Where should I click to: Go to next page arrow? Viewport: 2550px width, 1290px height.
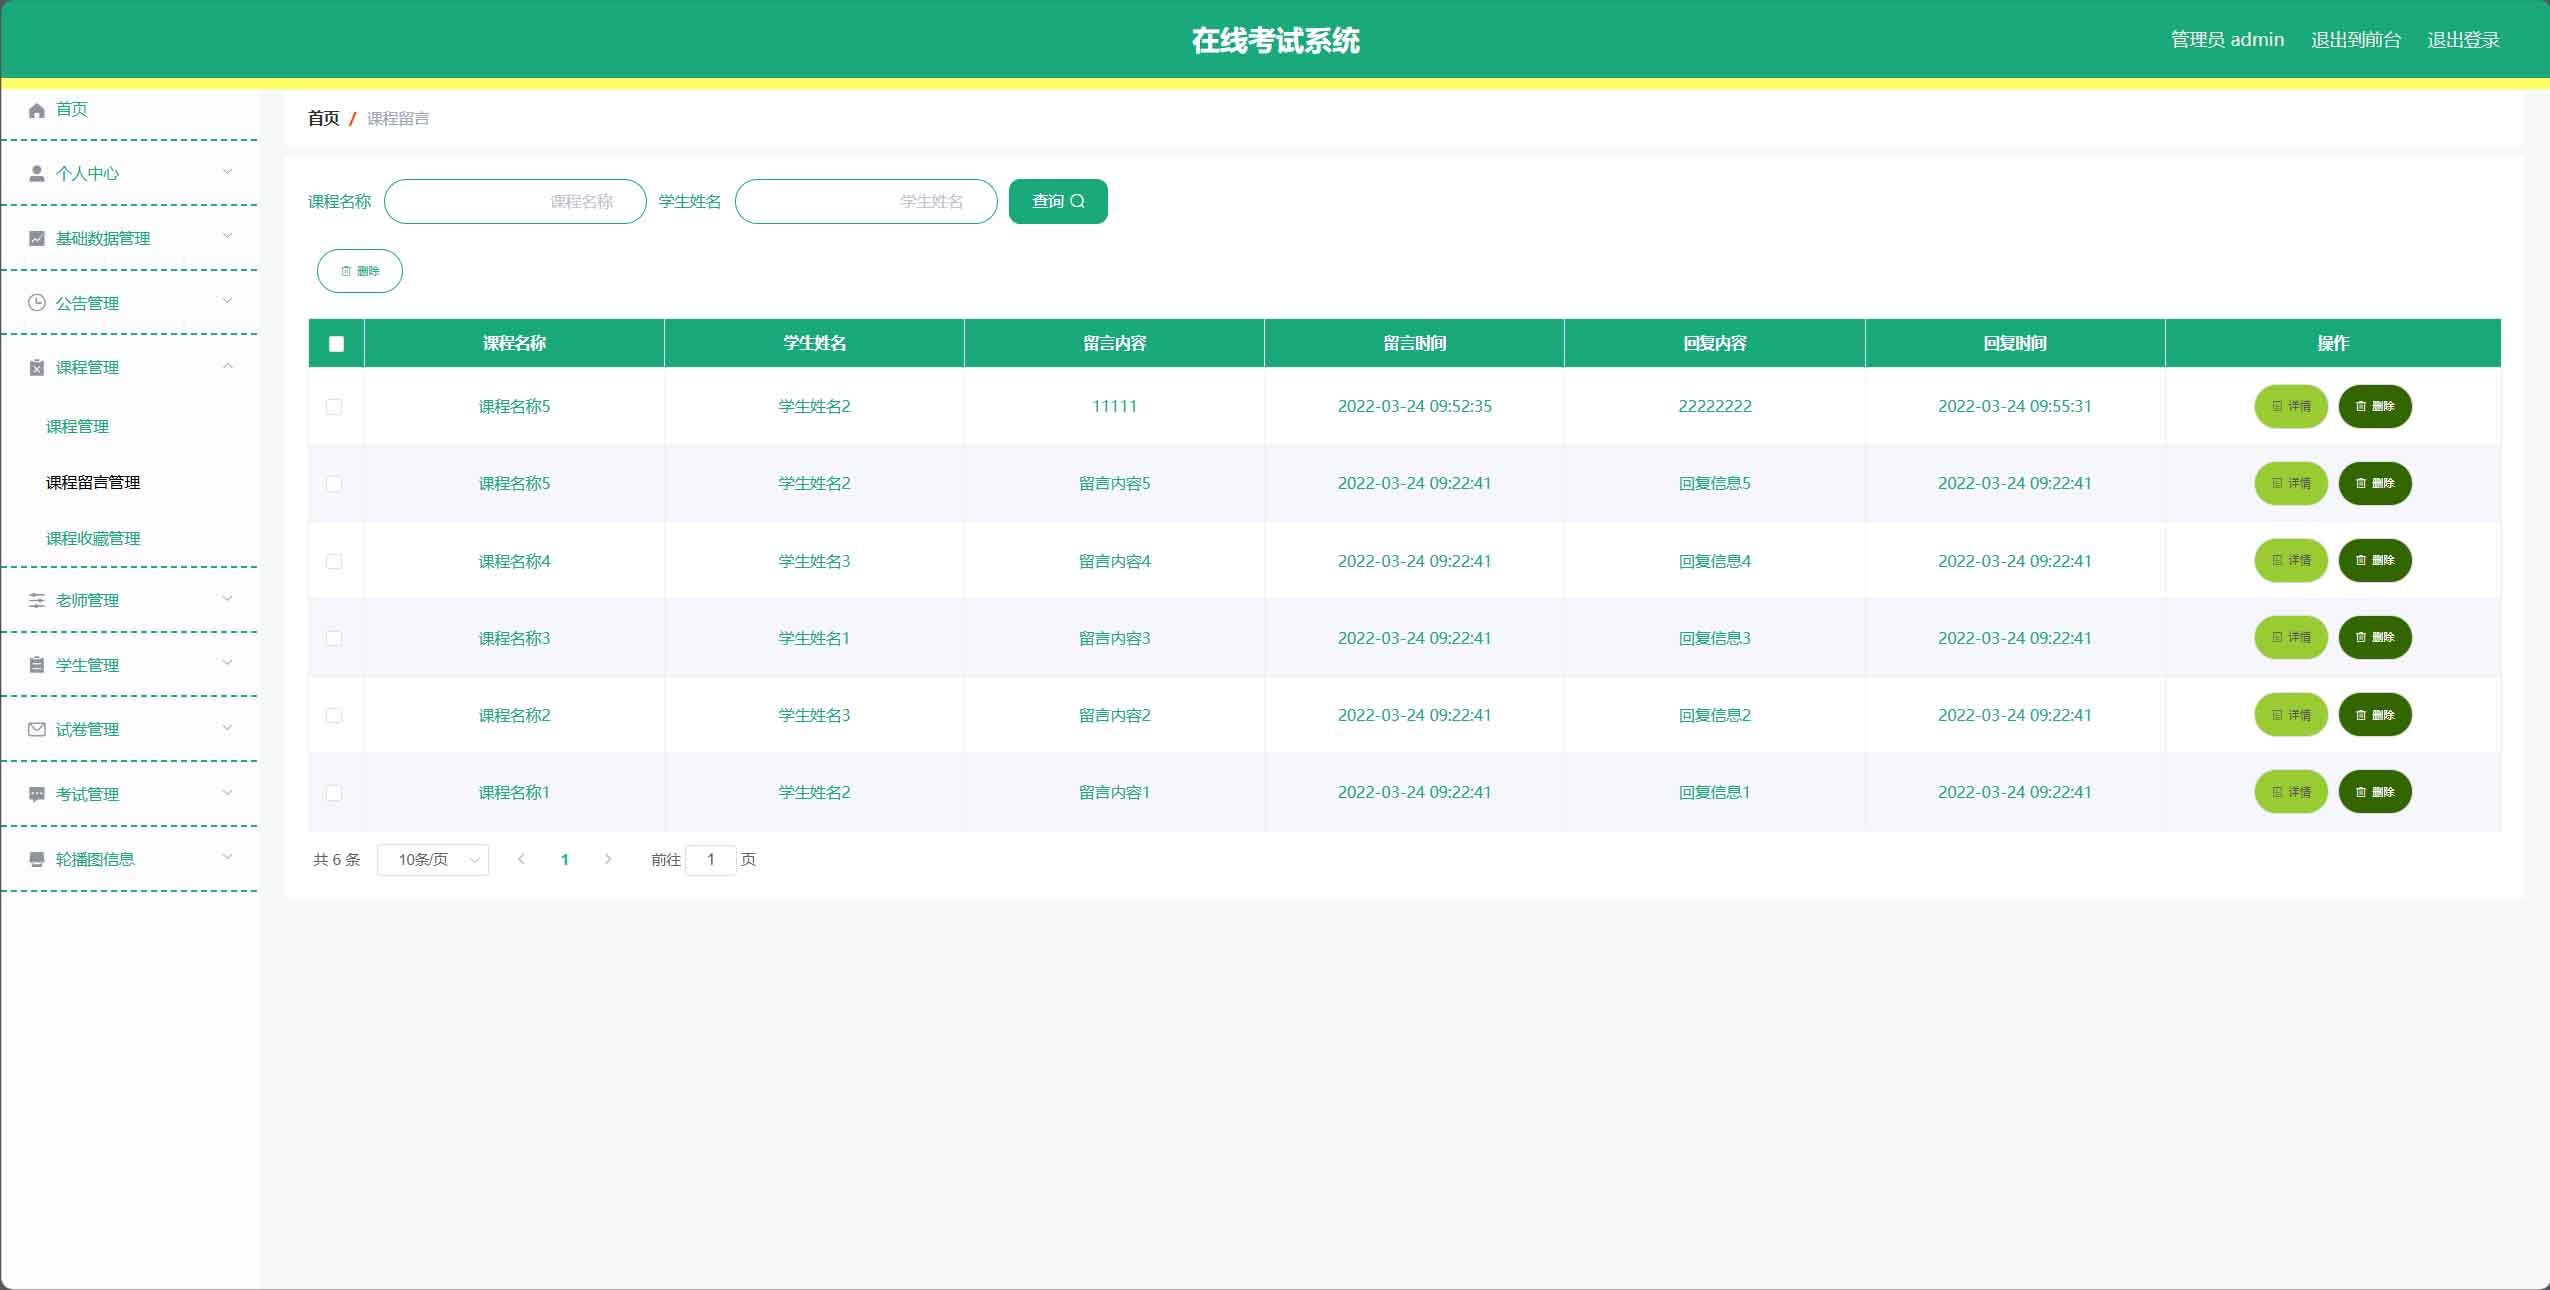pos(608,859)
